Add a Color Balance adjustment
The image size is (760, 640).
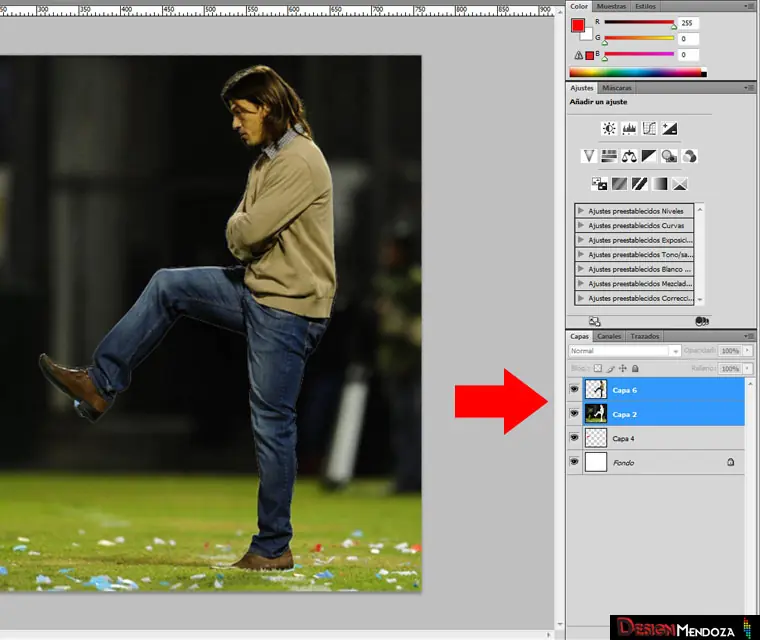pos(629,156)
